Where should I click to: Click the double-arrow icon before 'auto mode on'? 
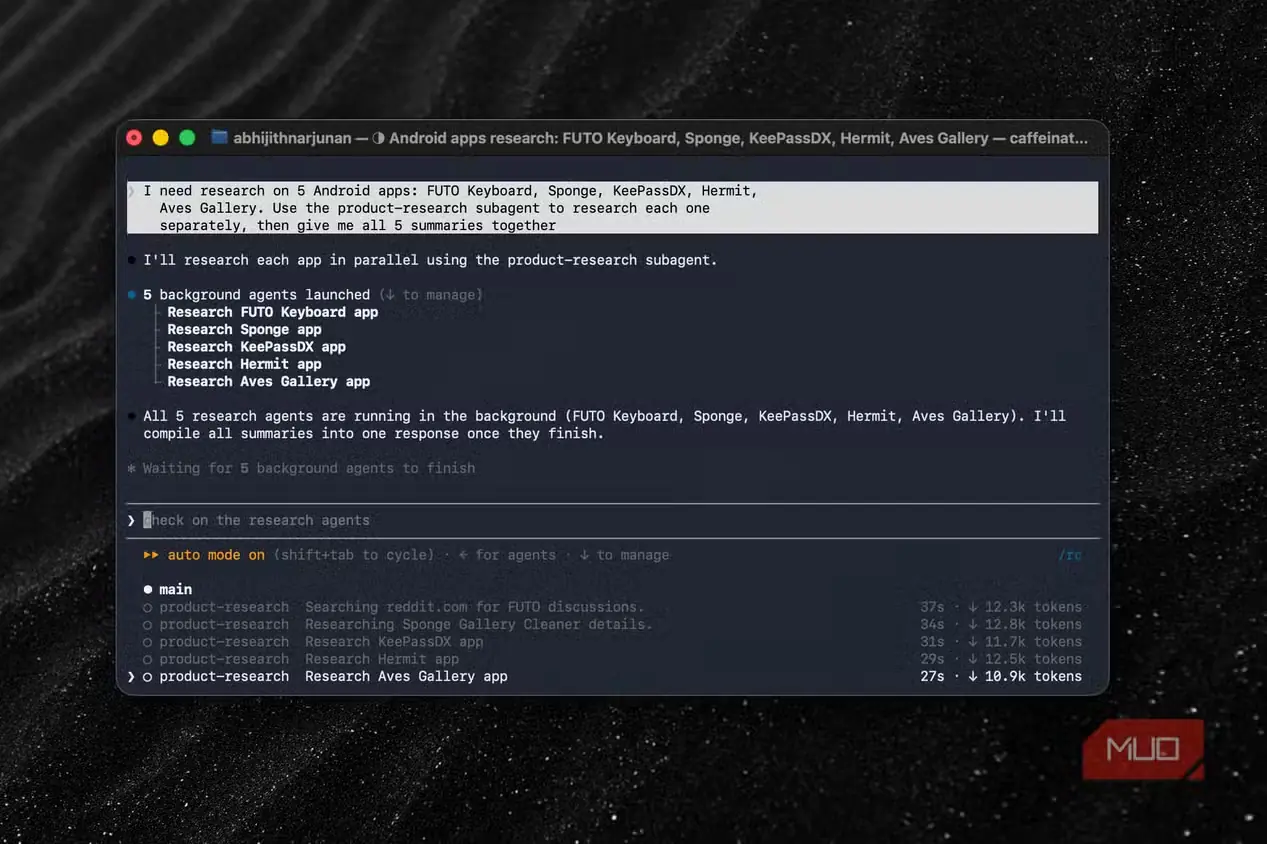coord(151,555)
